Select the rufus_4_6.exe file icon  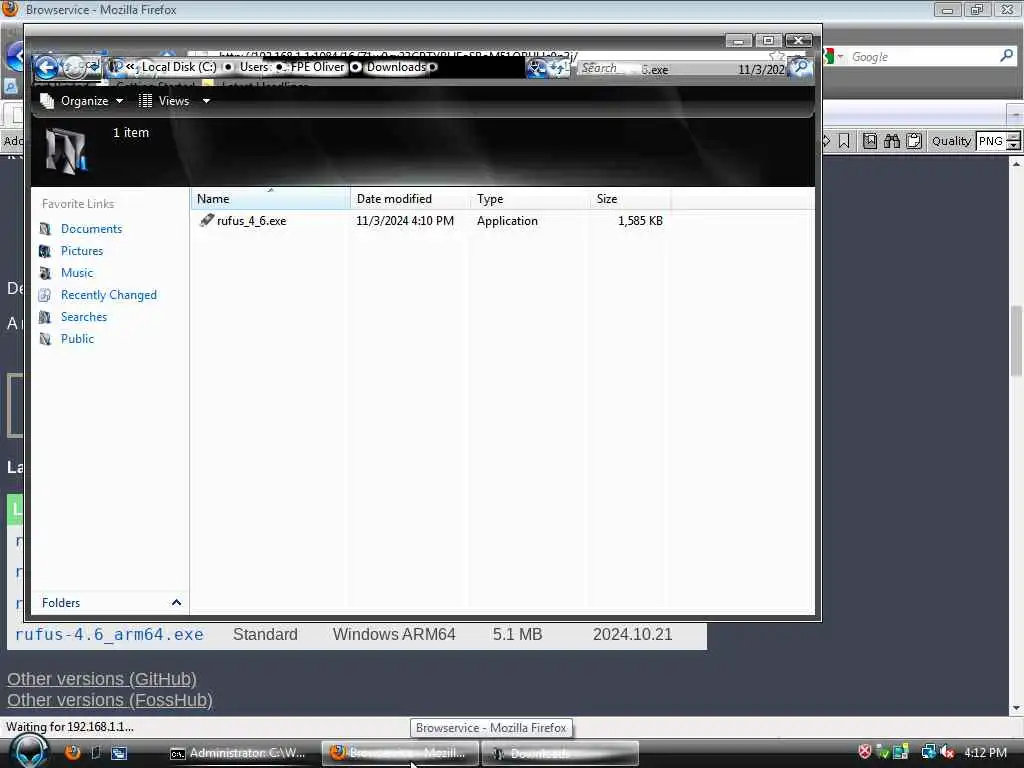tap(206, 220)
